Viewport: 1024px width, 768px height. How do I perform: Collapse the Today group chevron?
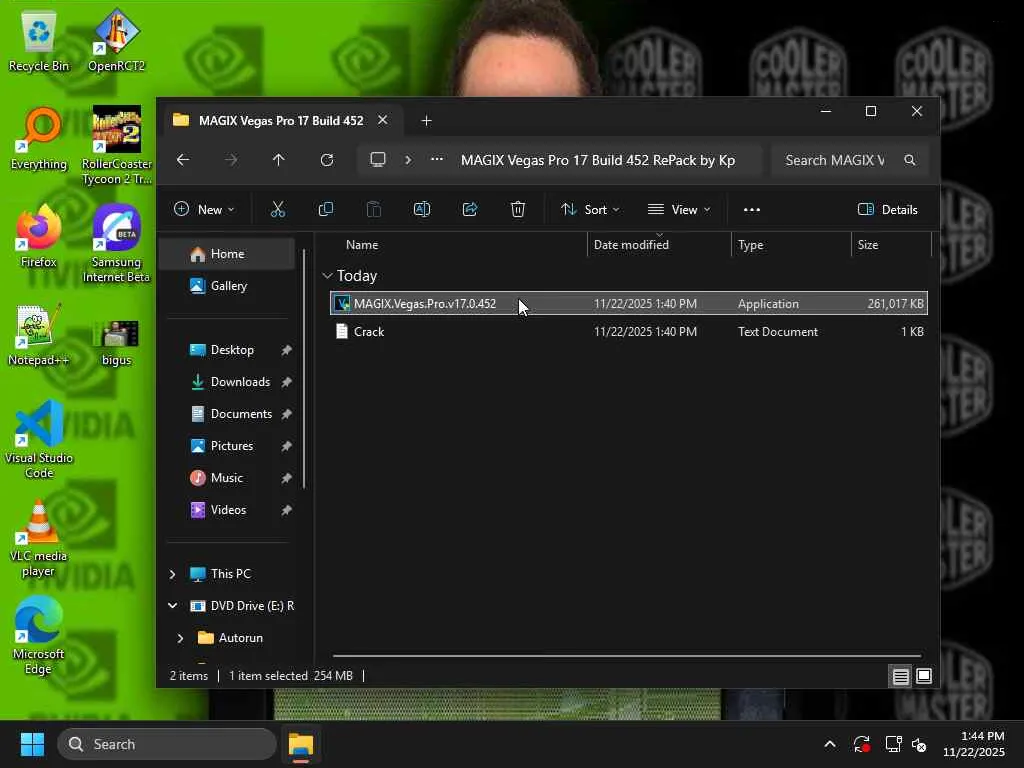tap(327, 276)
